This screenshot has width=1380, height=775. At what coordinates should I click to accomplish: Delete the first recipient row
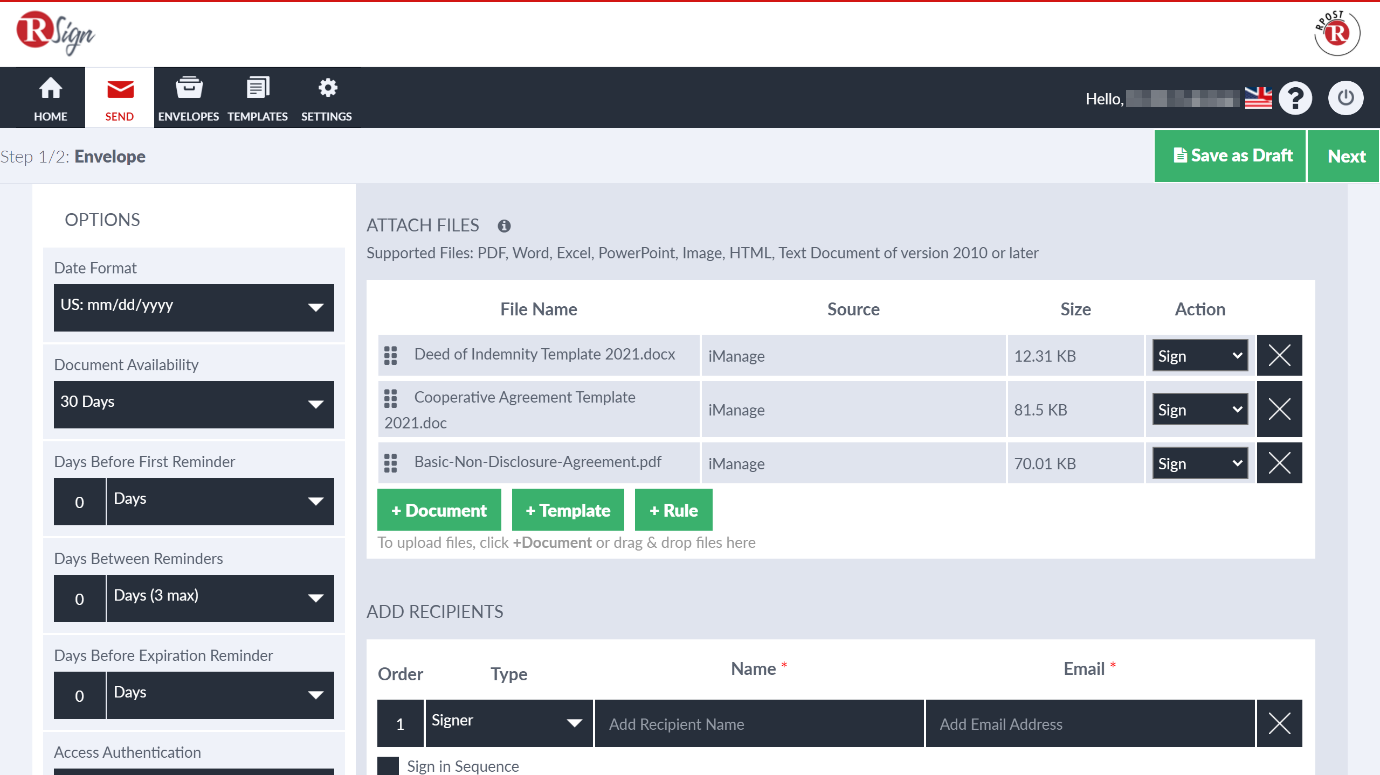click(x=1279, y=724)
